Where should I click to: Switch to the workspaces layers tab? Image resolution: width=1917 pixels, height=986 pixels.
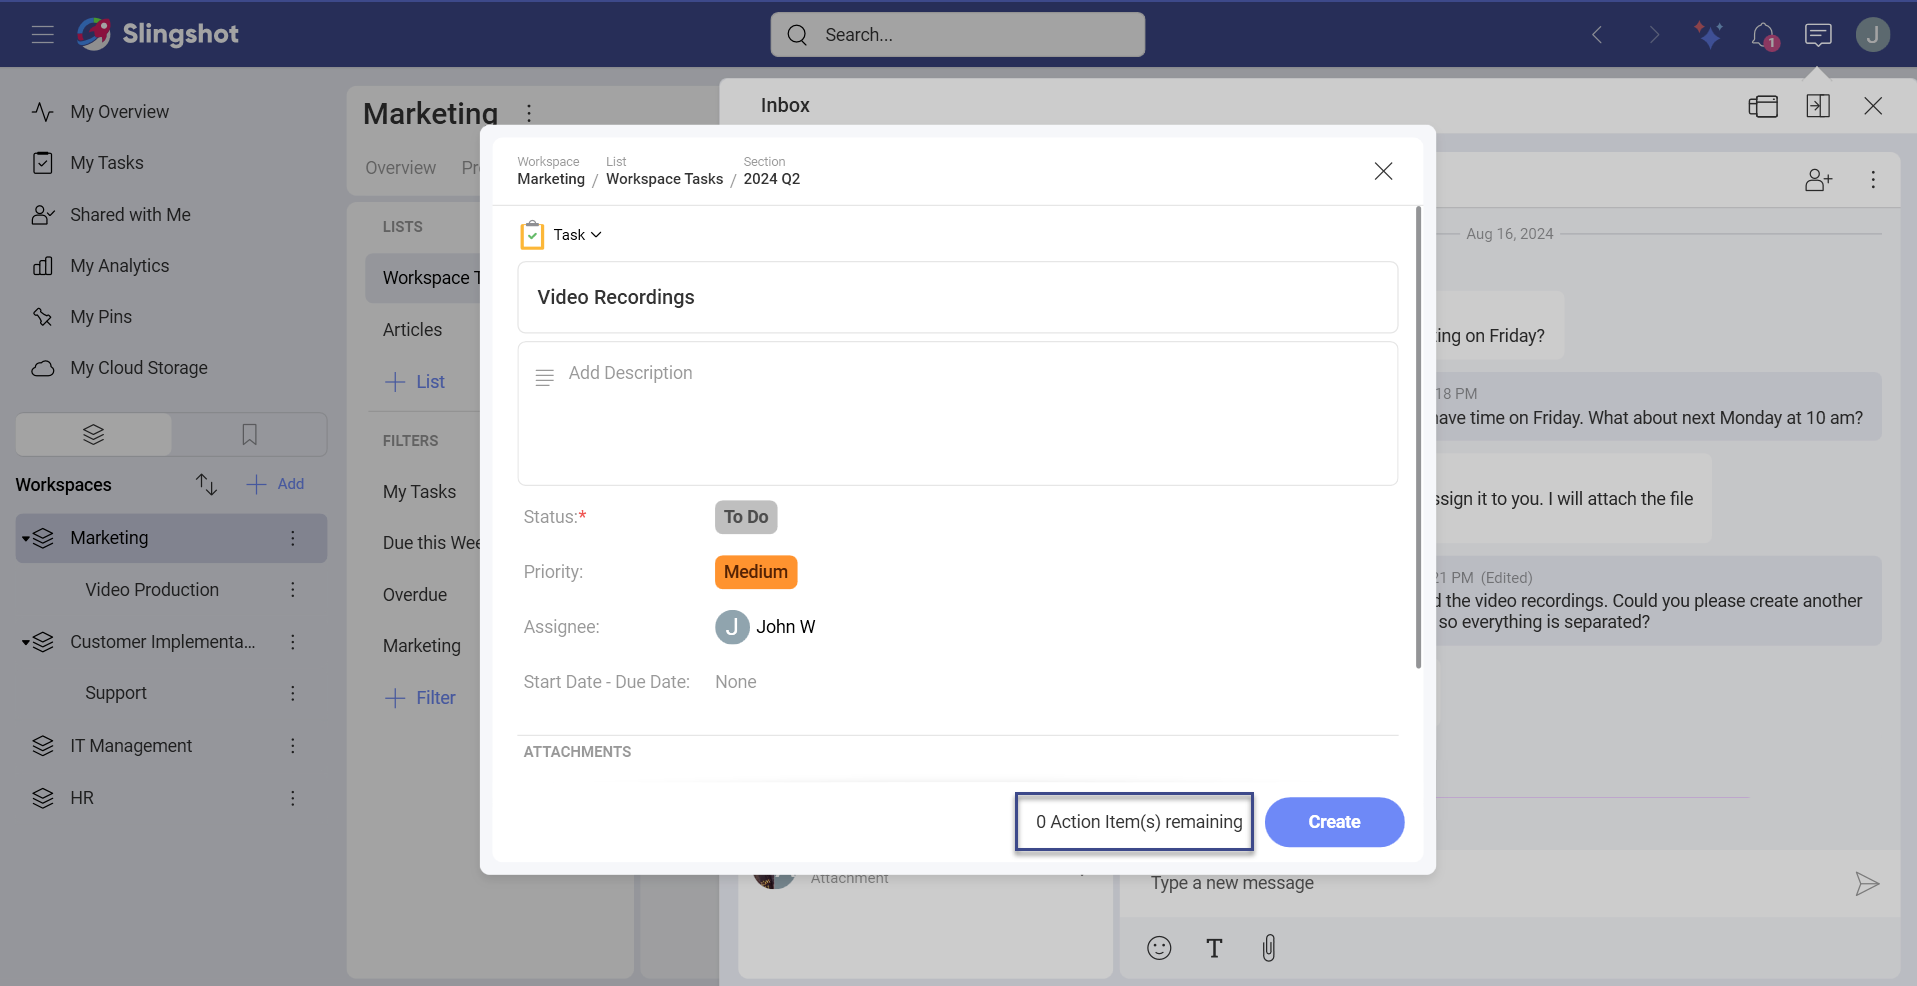(x=93, y=434)
